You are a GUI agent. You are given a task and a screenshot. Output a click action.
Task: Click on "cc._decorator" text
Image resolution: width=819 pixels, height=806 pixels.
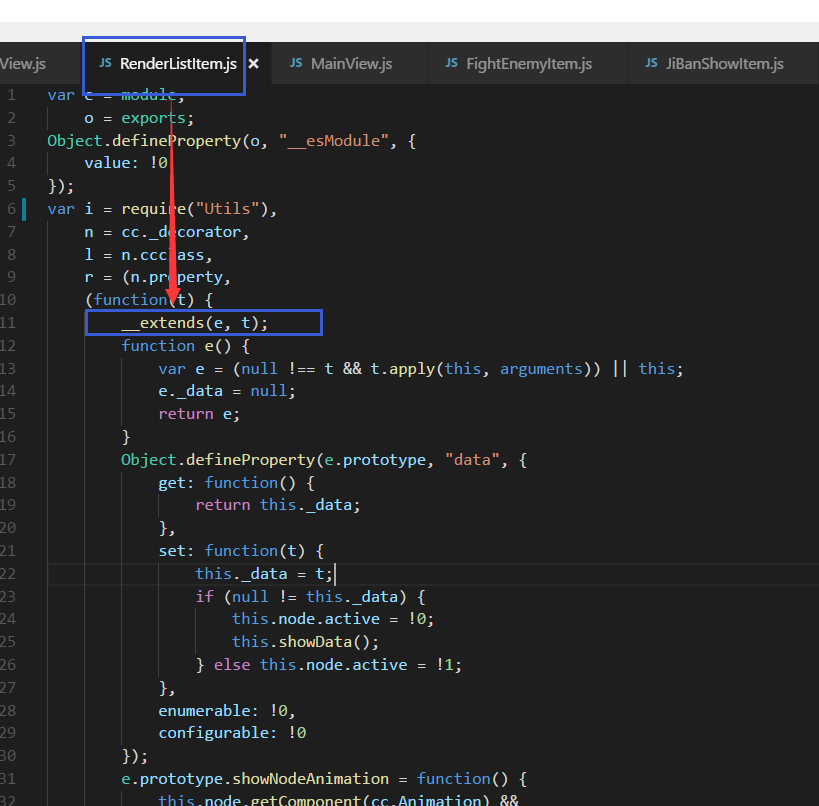coord(181,232)
